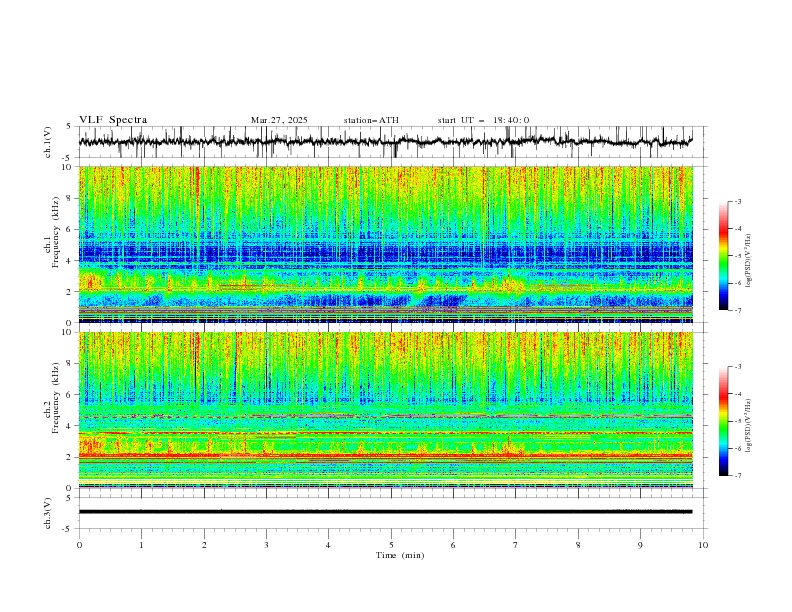Click time axis tick label '5'
Viewport: 792px width, 612px height.
coord(391,545)
